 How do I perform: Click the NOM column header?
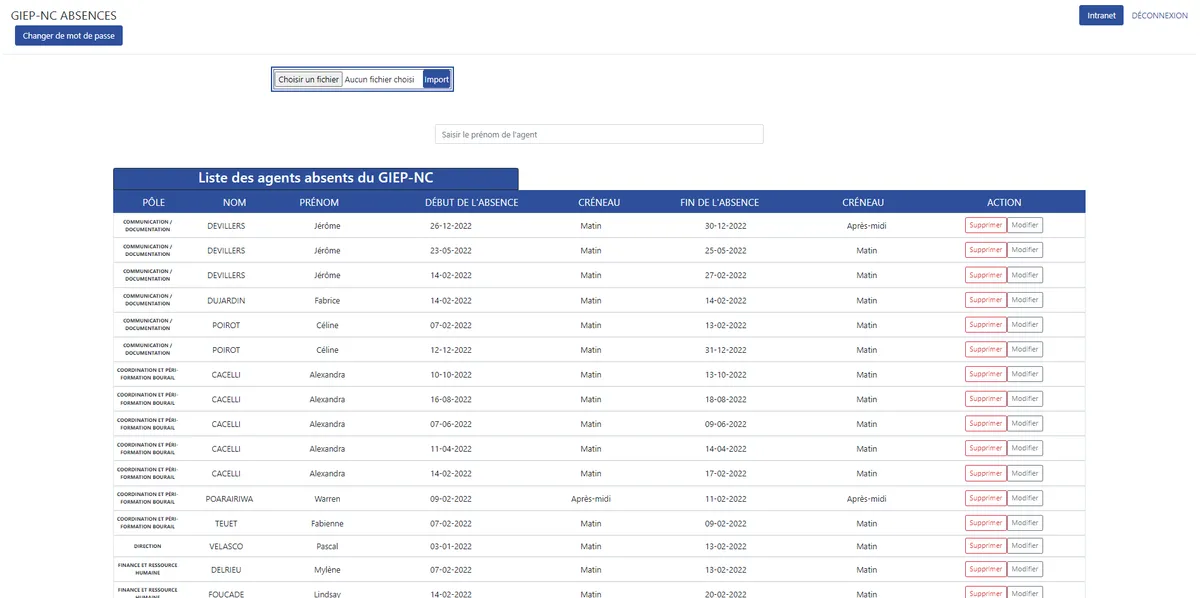[235, 202]
